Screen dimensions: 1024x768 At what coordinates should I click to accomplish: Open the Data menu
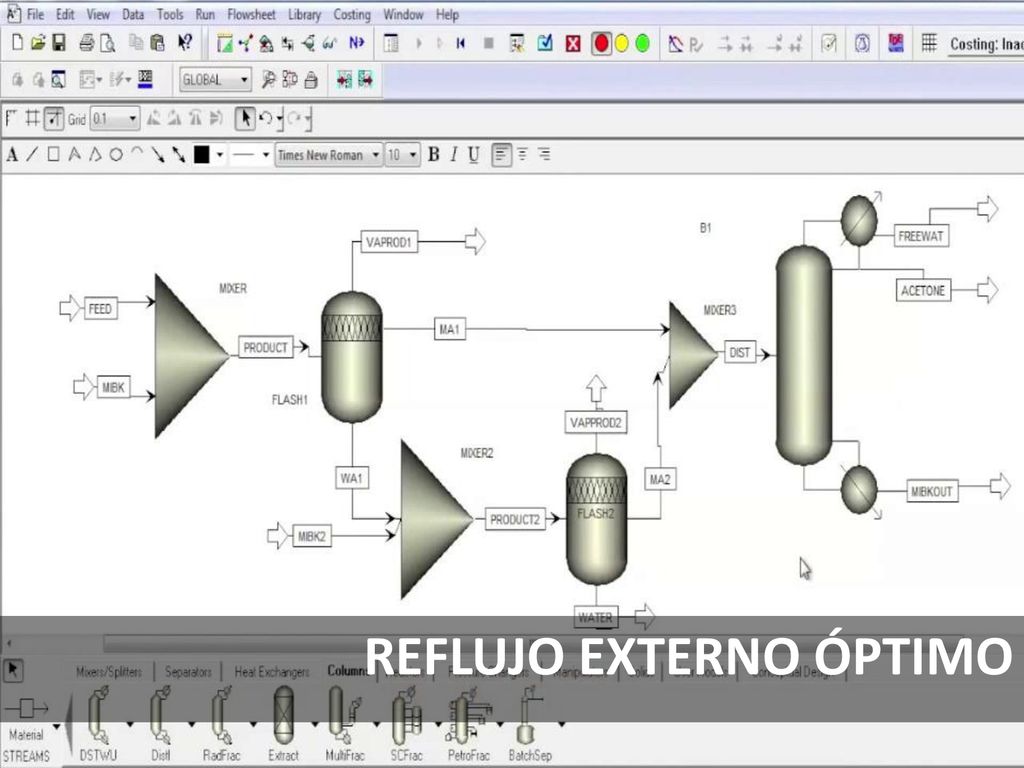(x=133, y=14)
